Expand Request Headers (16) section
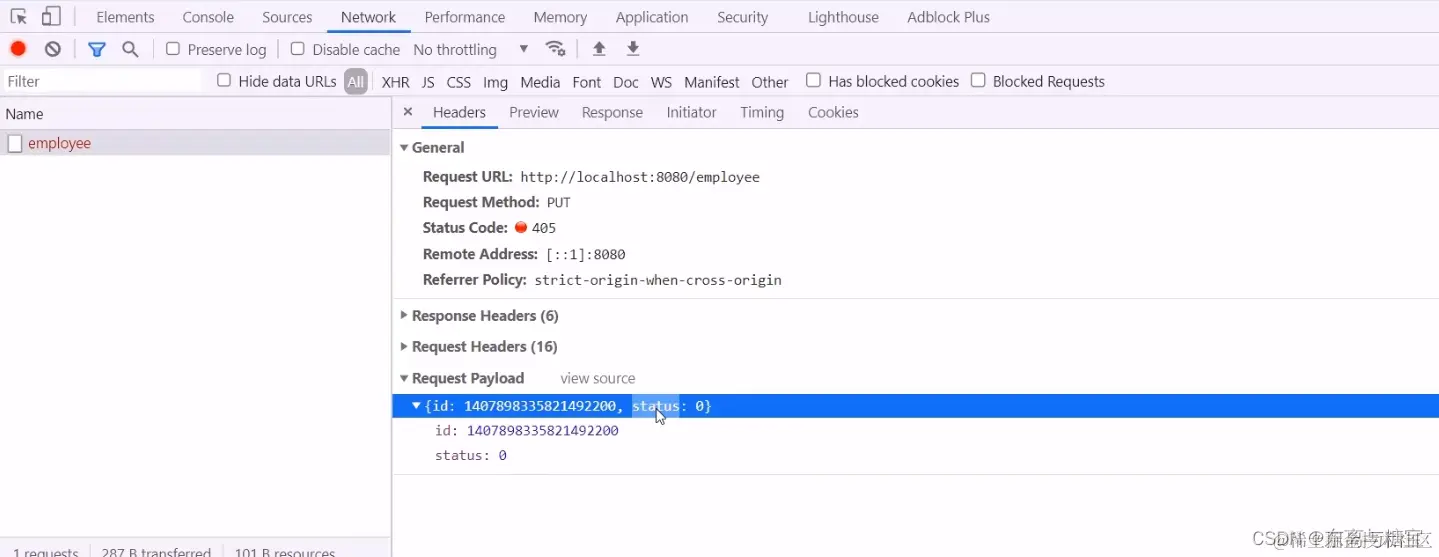Viewport: 1439px width, 557px height. click(x=404, y=346)
